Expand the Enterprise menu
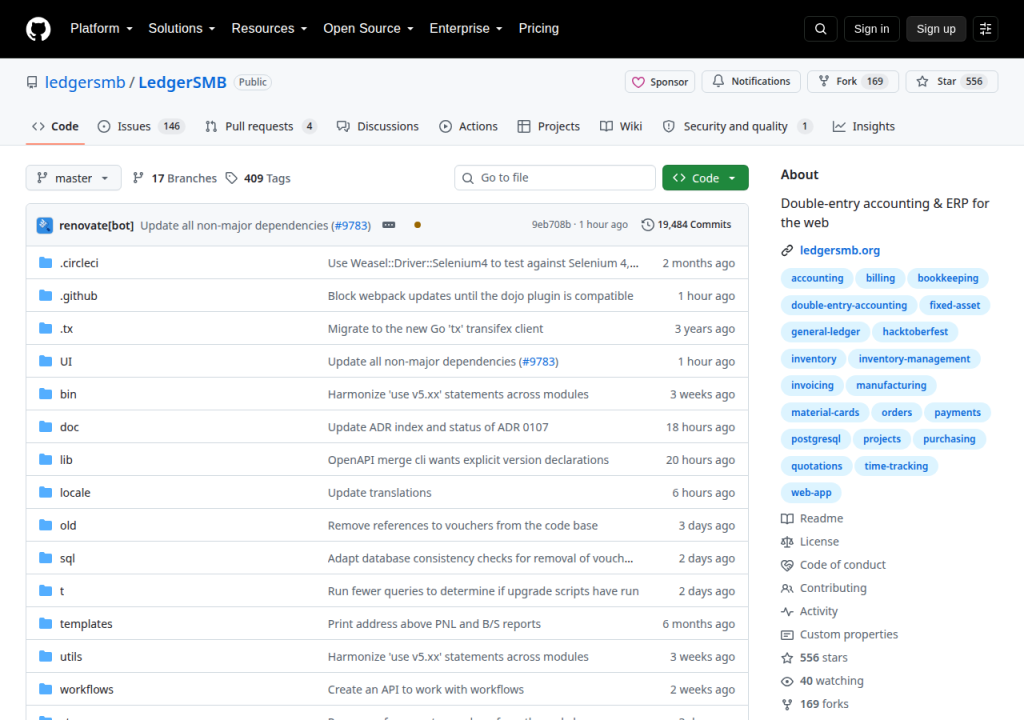1024x720 pixels. click(x=466, y=29)
